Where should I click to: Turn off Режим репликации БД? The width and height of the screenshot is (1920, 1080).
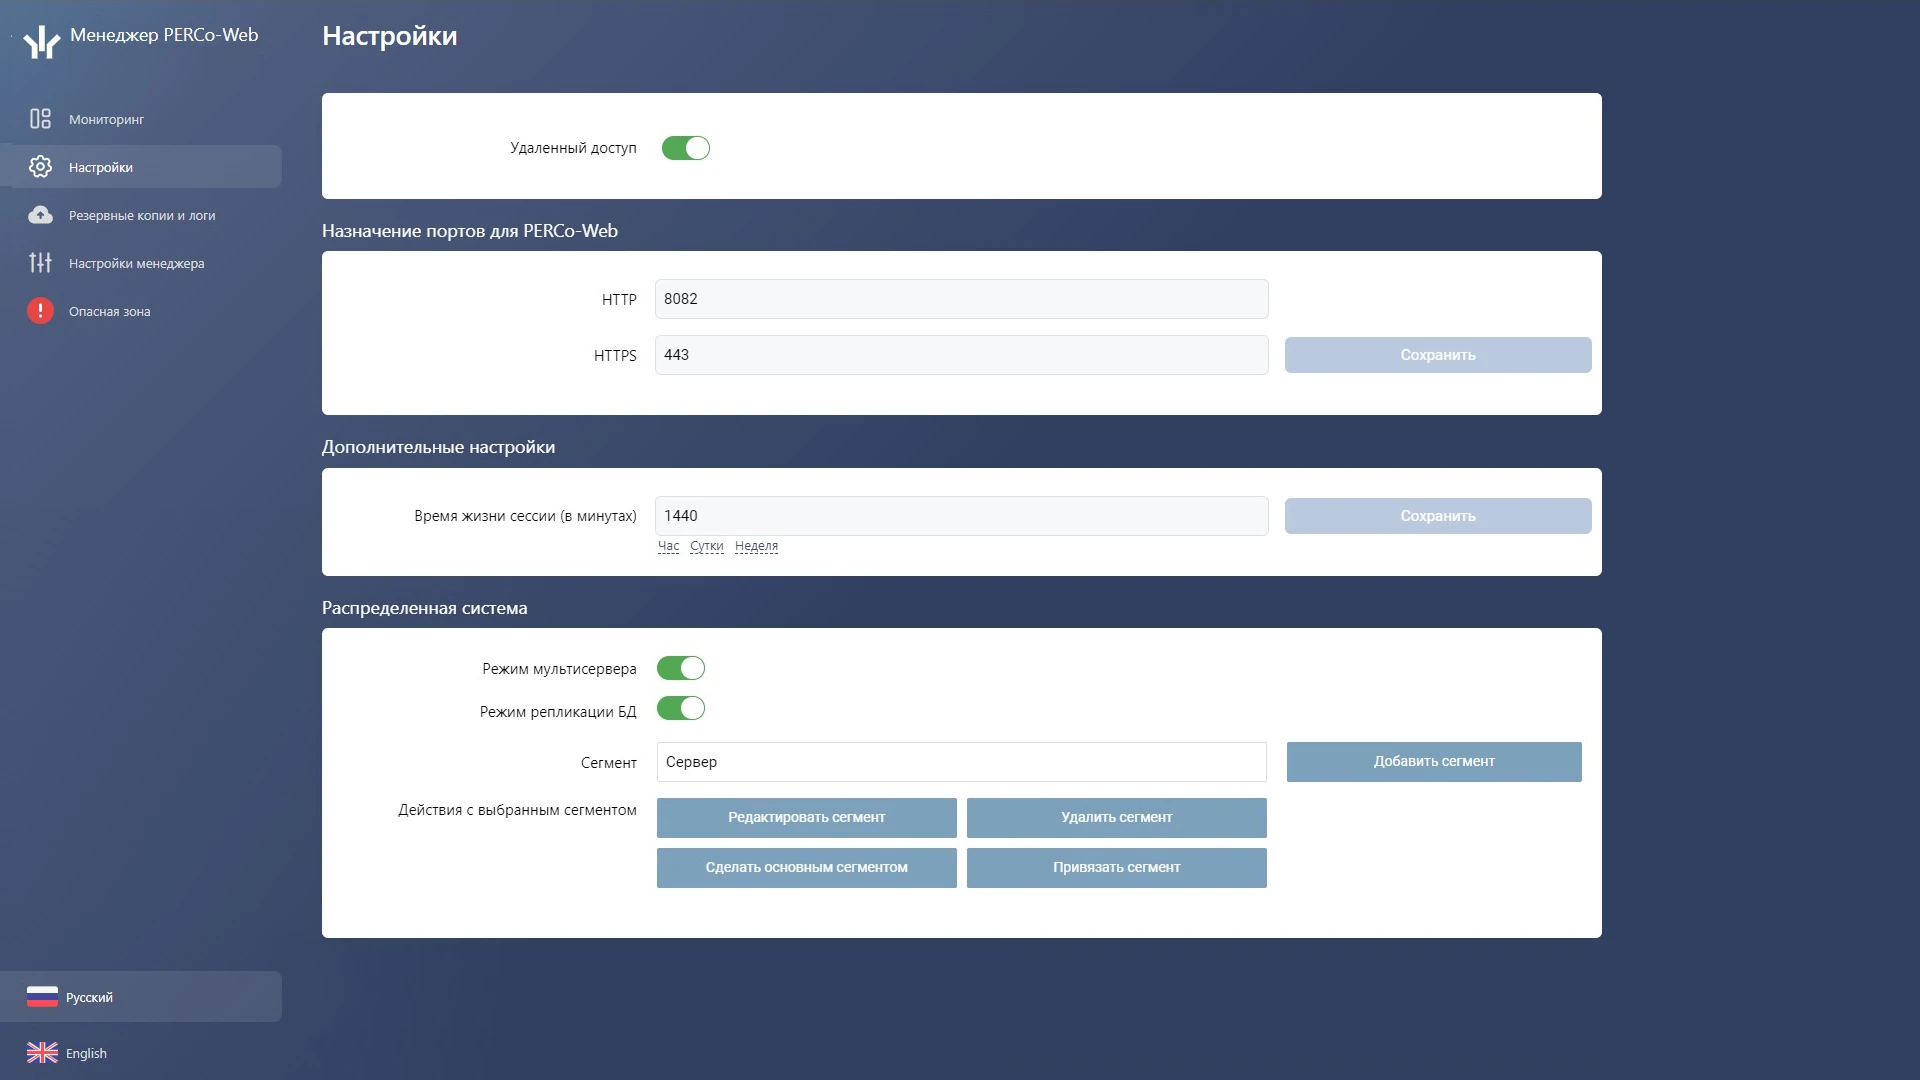681,709
